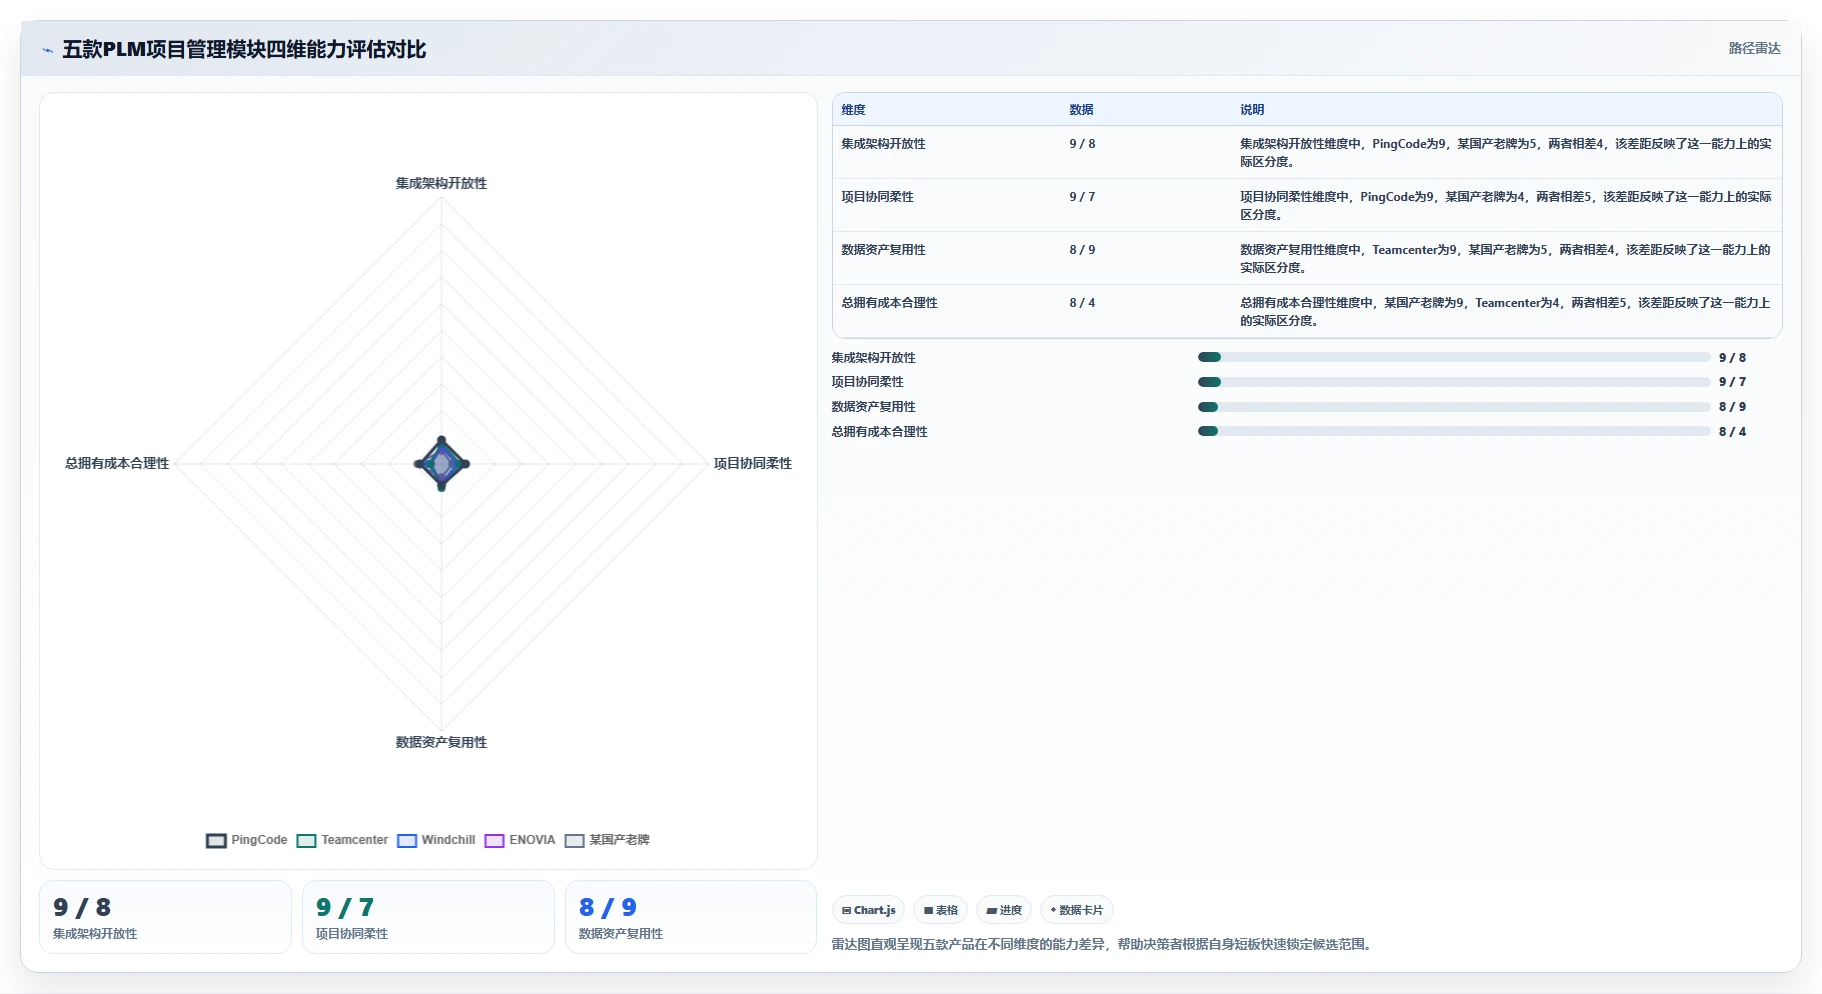Toggle ENOVIA legend swatch
Image resolution: width=1822 pixels, height=994 pixels.
click(x=494, y=841)
